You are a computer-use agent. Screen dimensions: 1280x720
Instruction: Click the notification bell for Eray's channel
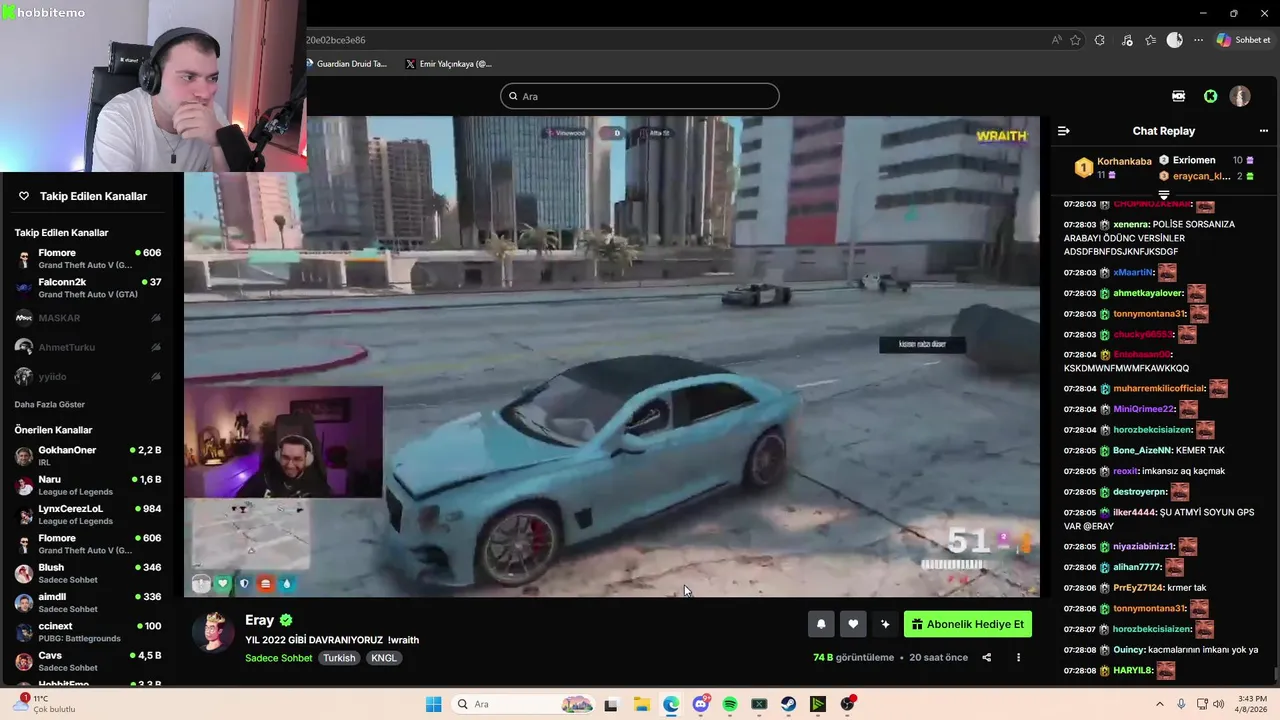(x=821, y=624)
